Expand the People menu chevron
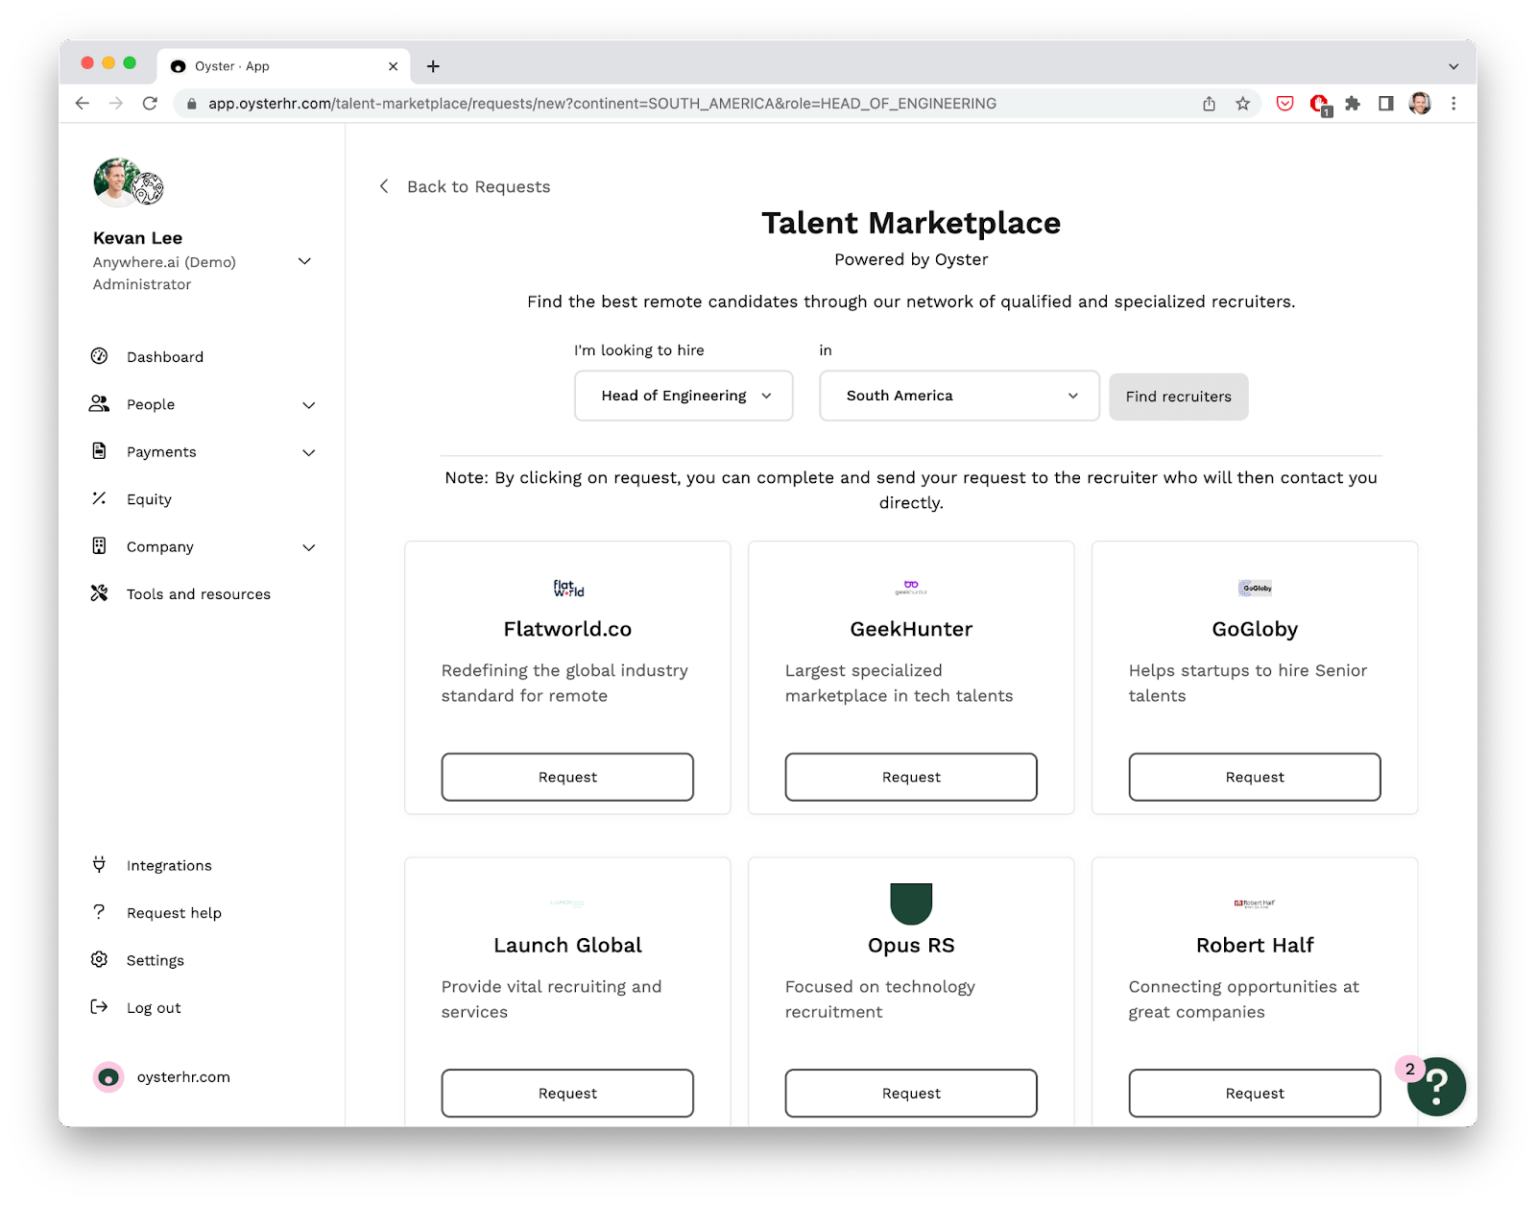 [309, 405]
